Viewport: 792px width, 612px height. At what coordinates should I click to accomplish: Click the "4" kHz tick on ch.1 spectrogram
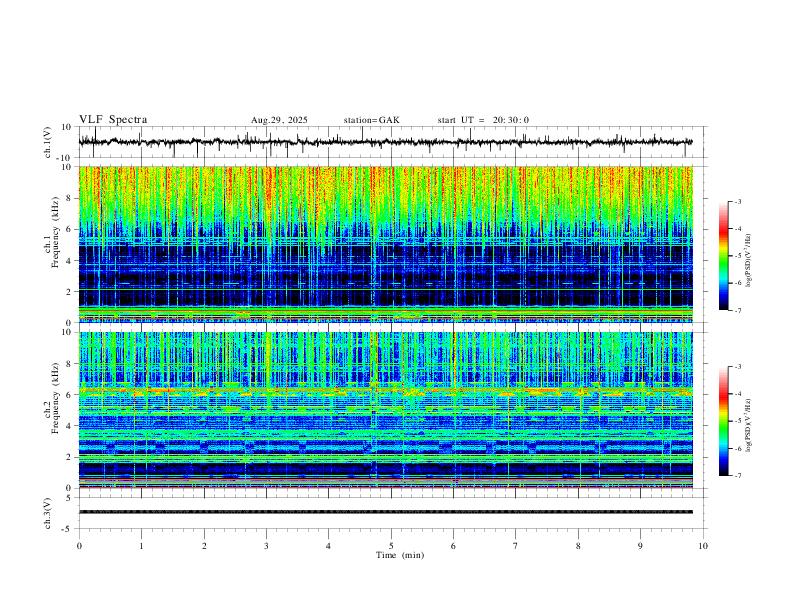69,260
